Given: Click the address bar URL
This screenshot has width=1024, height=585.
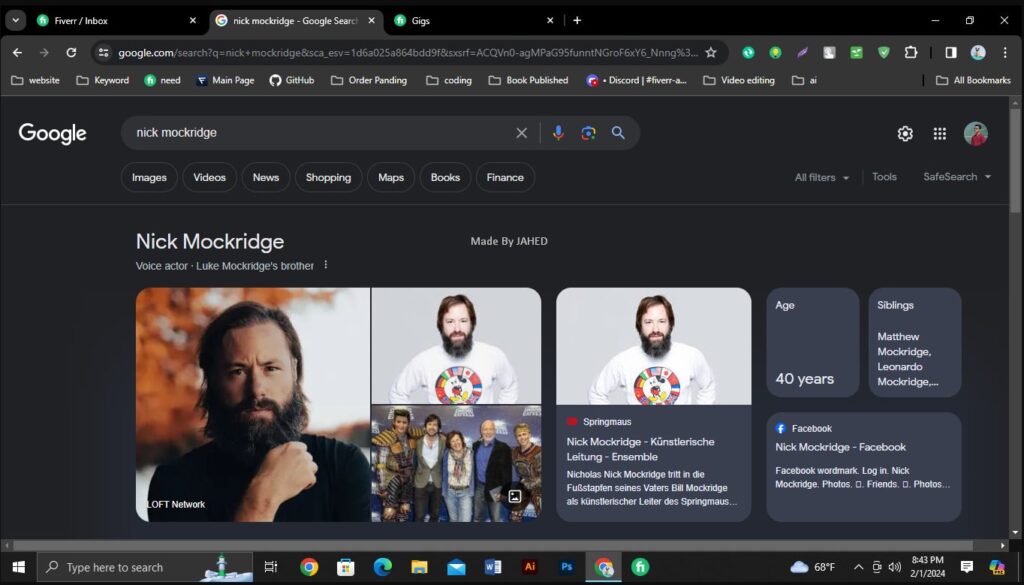Looking at the screenshot, I should coord(408,53).
